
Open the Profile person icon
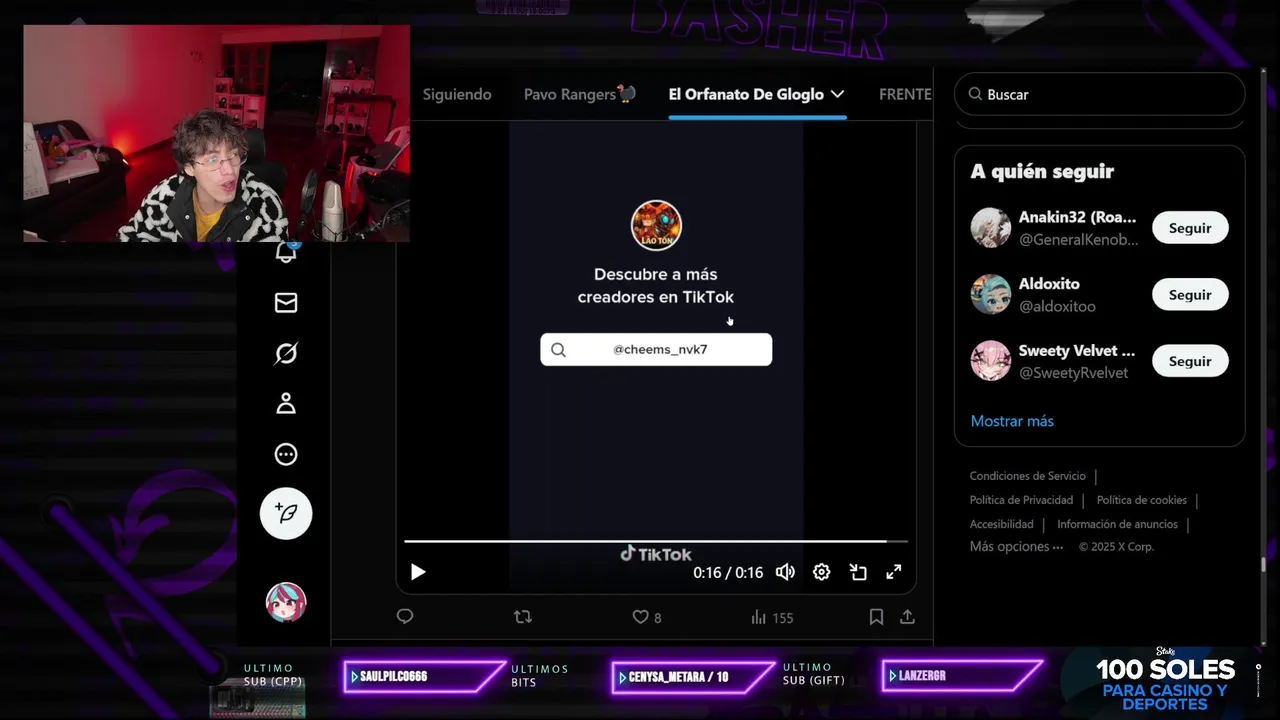(x=286, y=403)
